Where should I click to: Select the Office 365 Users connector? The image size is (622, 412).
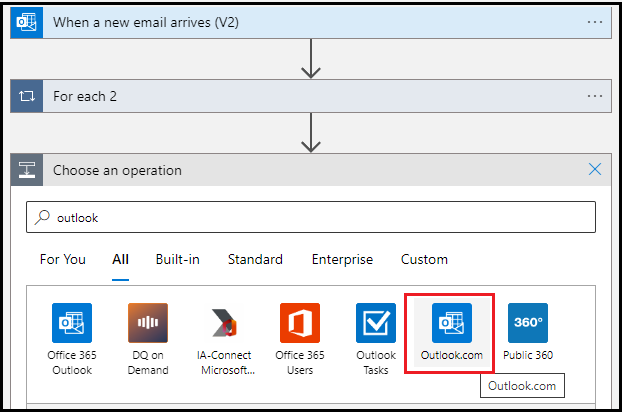click(x=300, y=323)
